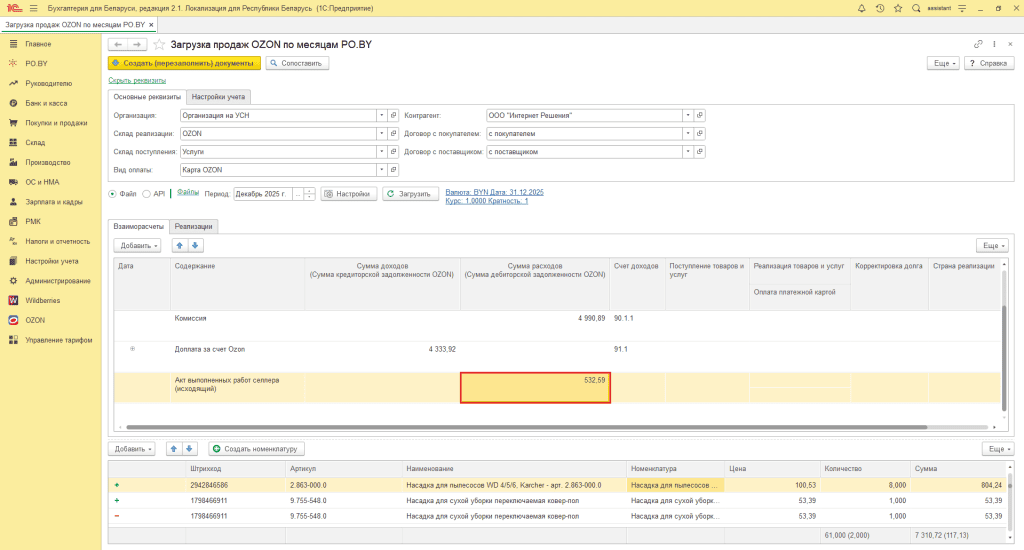This screenshot has width=1024, height=550.
Task: Add this form to favorites star
Action: (159, 44)
